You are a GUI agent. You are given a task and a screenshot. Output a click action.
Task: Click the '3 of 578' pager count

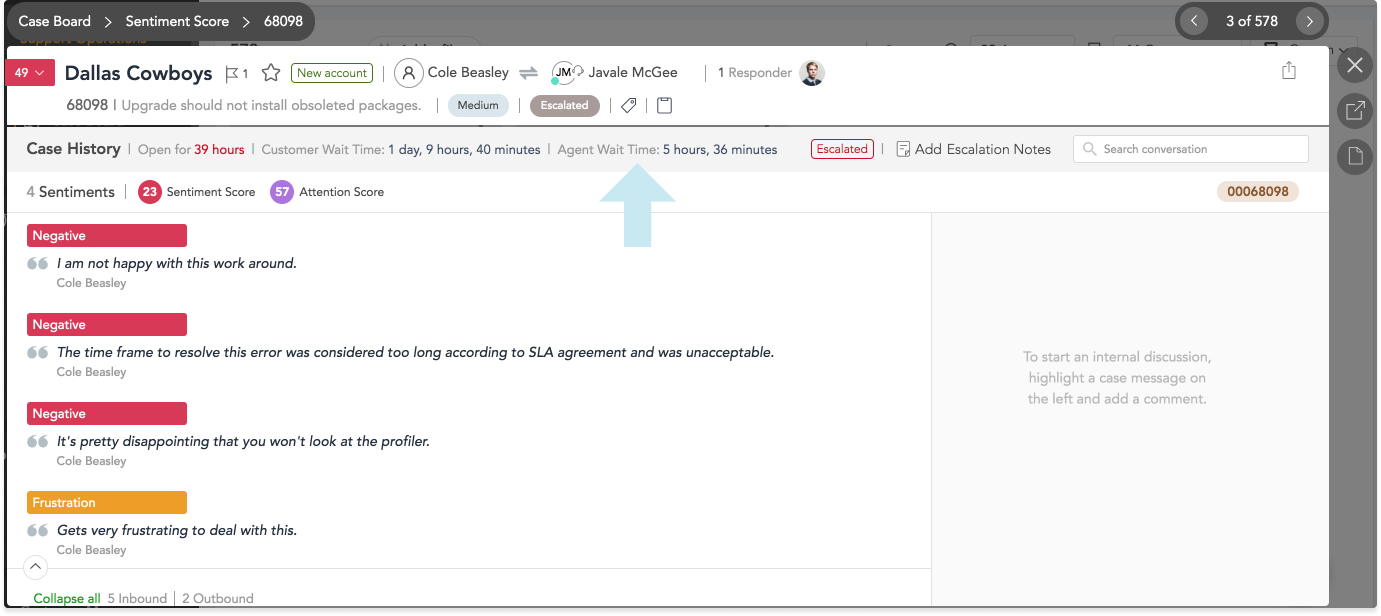1252,21
